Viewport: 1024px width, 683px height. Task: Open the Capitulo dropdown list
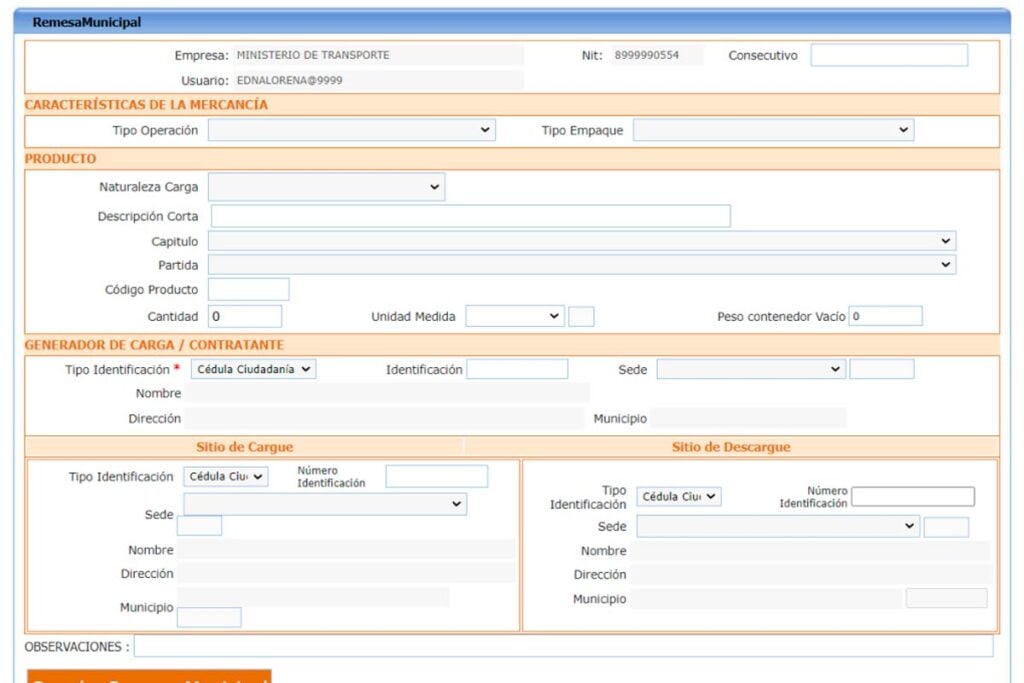click(x=581, y=241)
